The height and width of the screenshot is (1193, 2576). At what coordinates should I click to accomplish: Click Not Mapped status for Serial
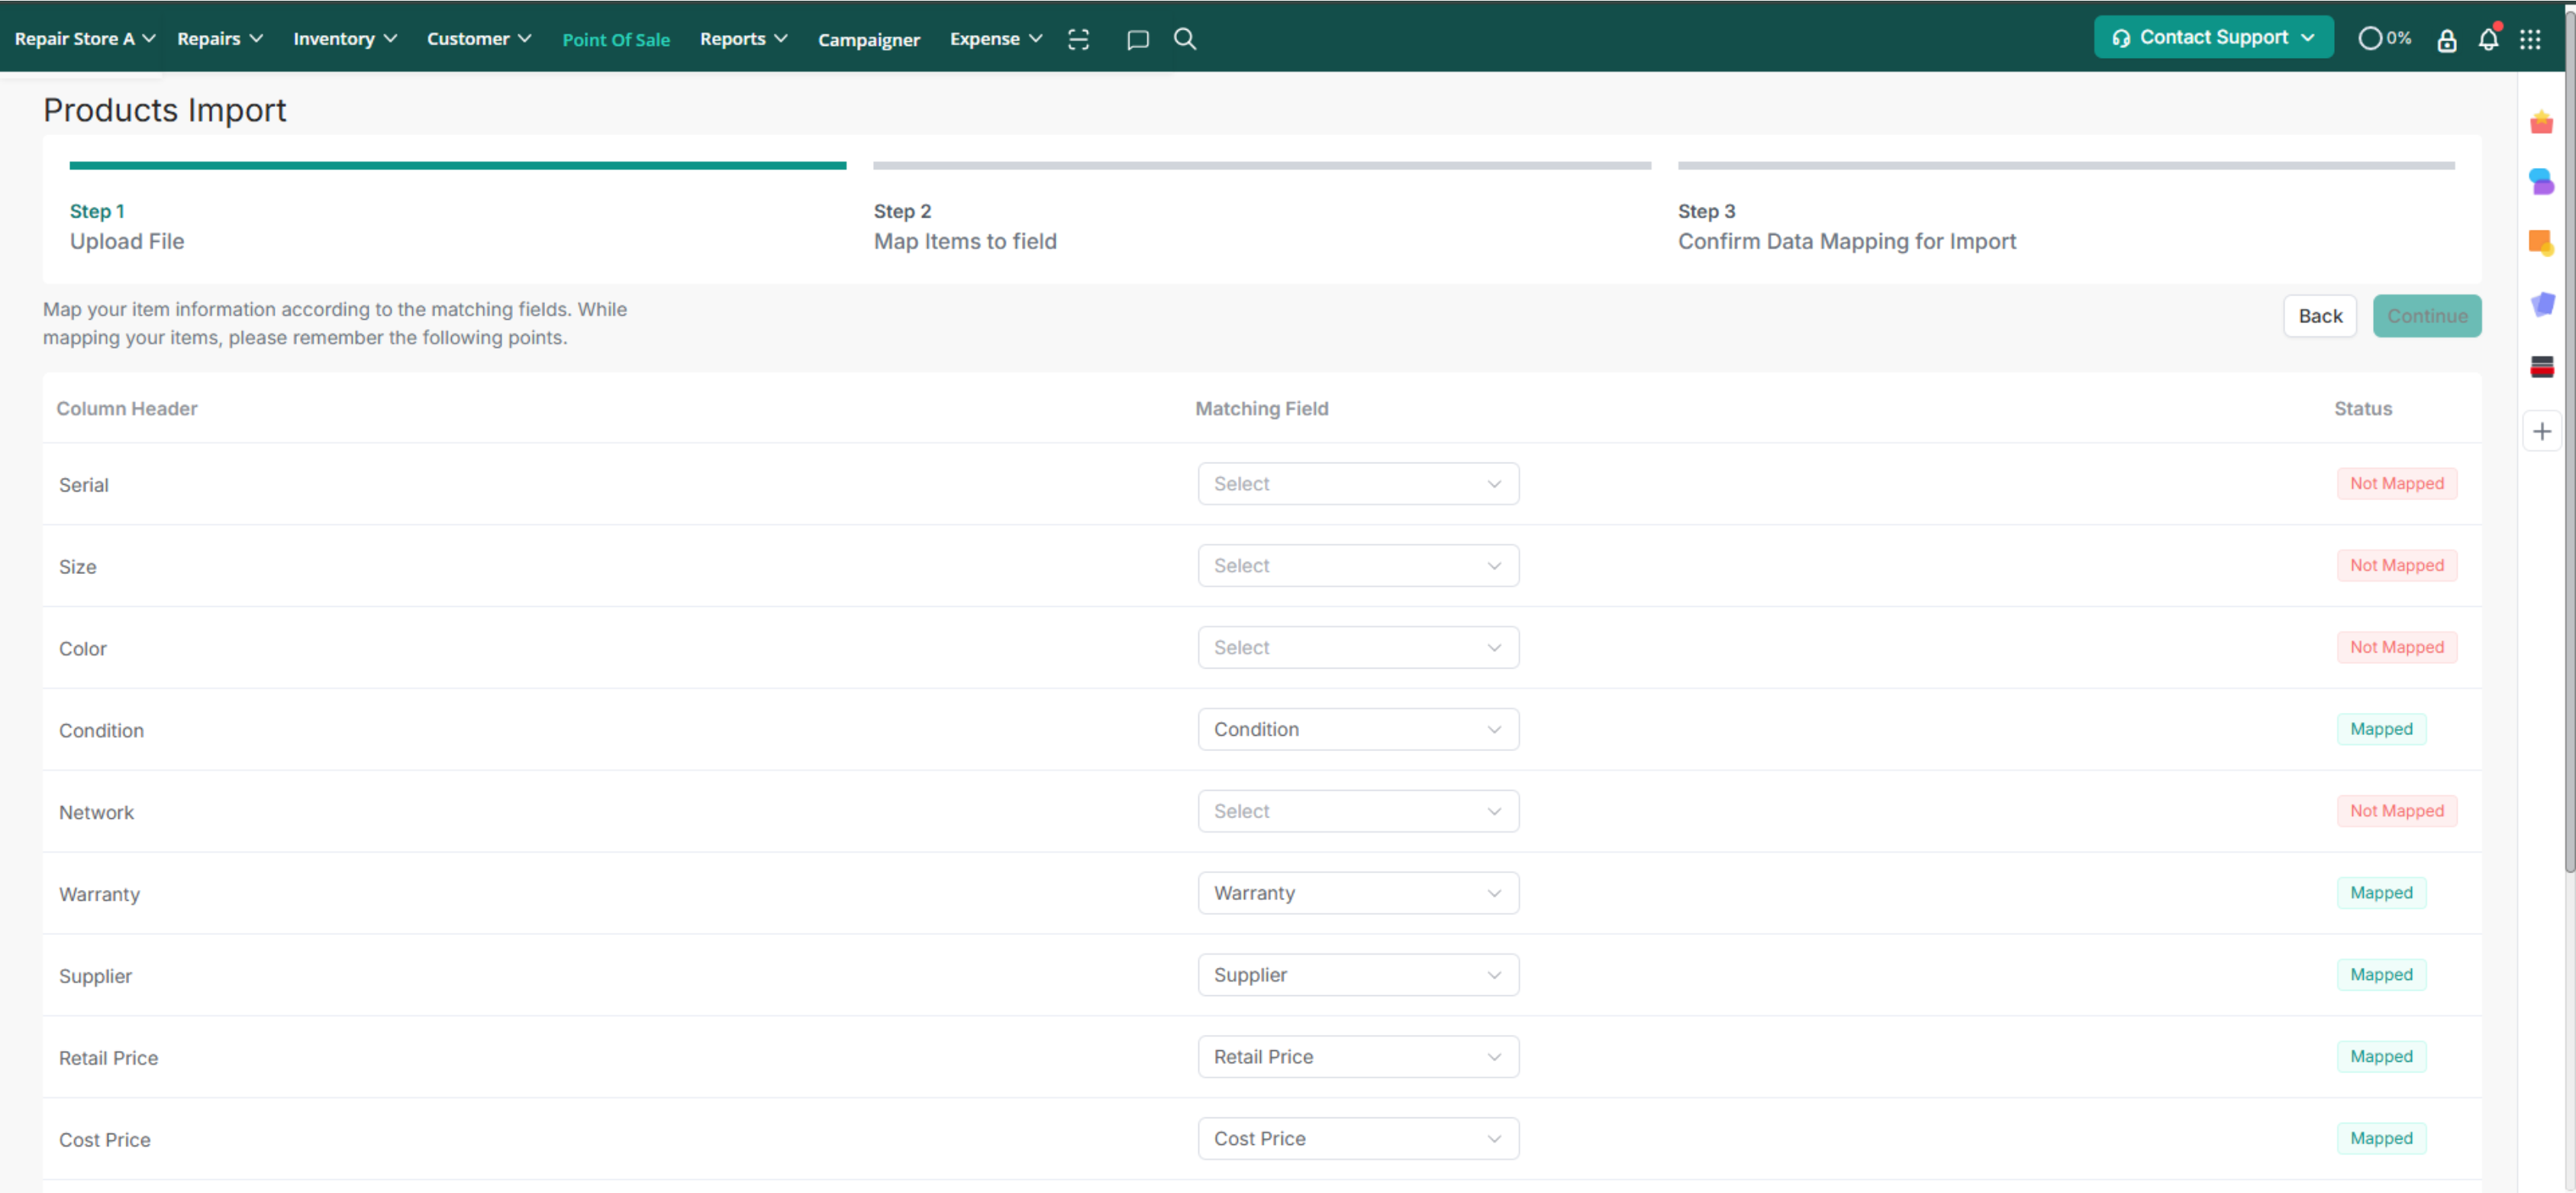[2396, 484]
